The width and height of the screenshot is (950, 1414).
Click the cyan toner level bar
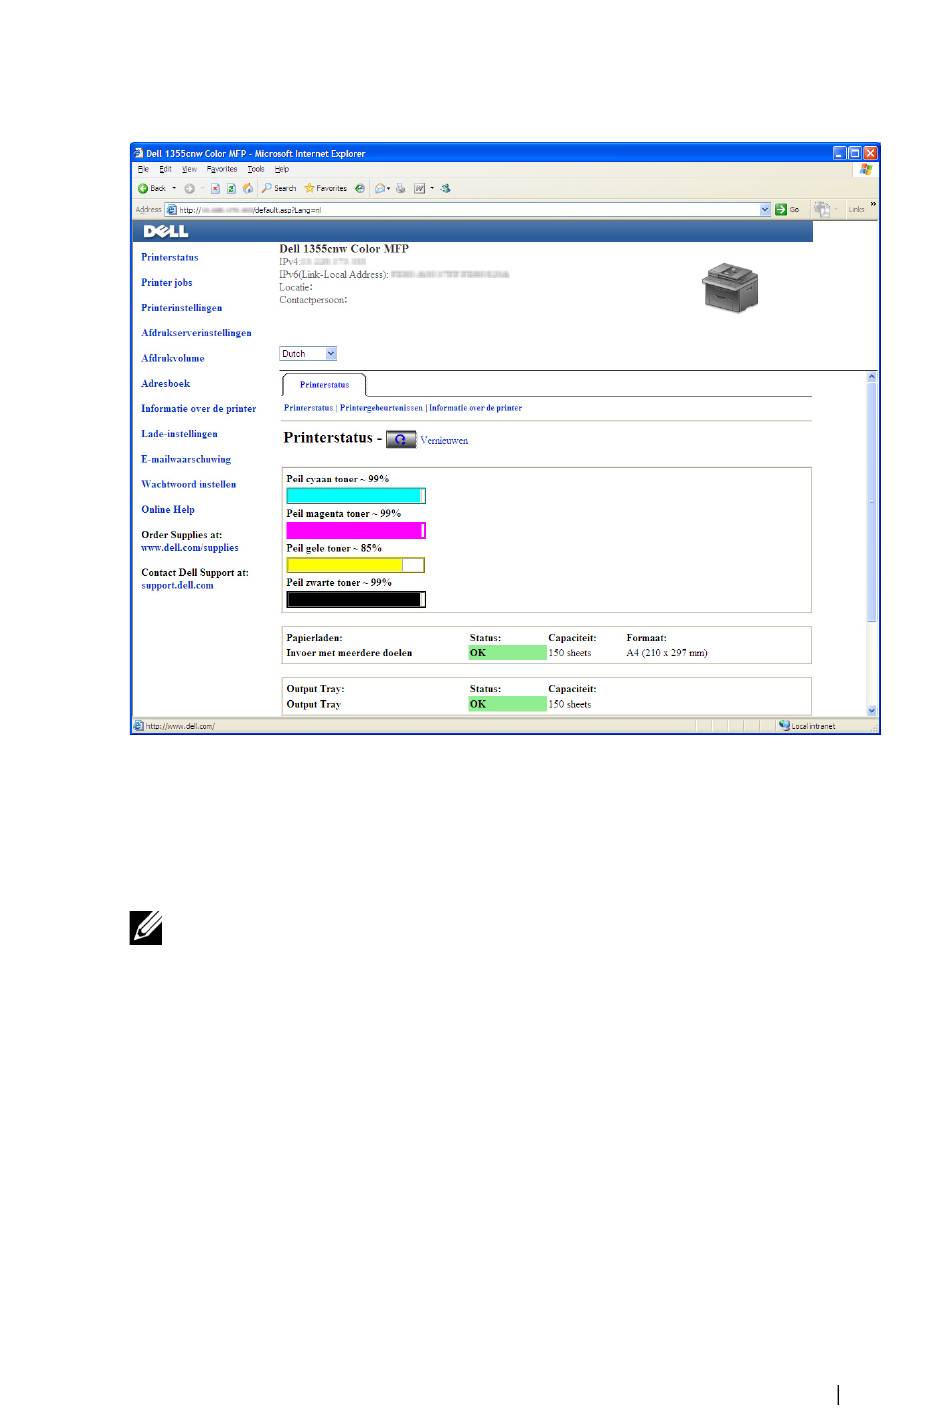pyautogui.click(x=356, y=496)
